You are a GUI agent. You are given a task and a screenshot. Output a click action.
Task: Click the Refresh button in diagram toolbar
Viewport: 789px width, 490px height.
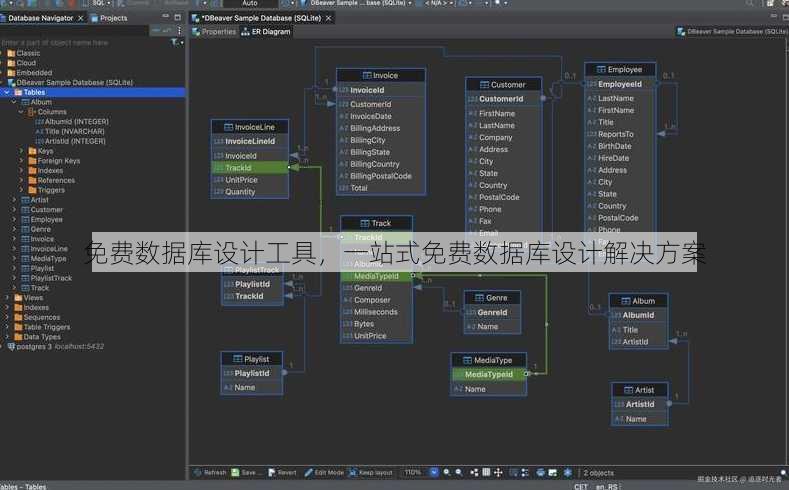tap(210, 472)
